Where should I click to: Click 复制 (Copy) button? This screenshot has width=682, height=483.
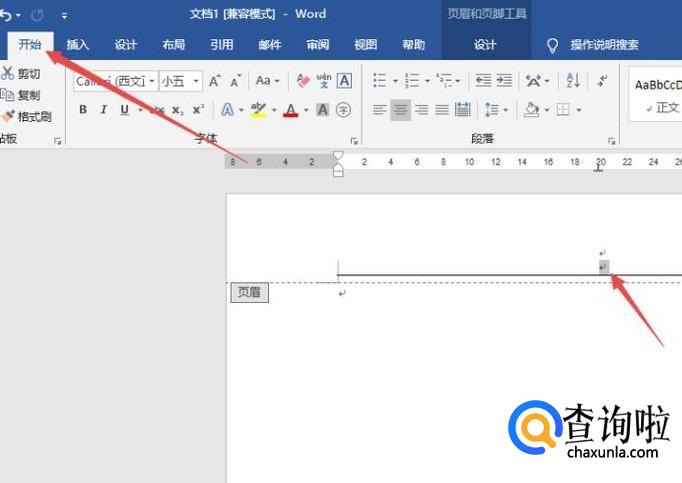20,94
